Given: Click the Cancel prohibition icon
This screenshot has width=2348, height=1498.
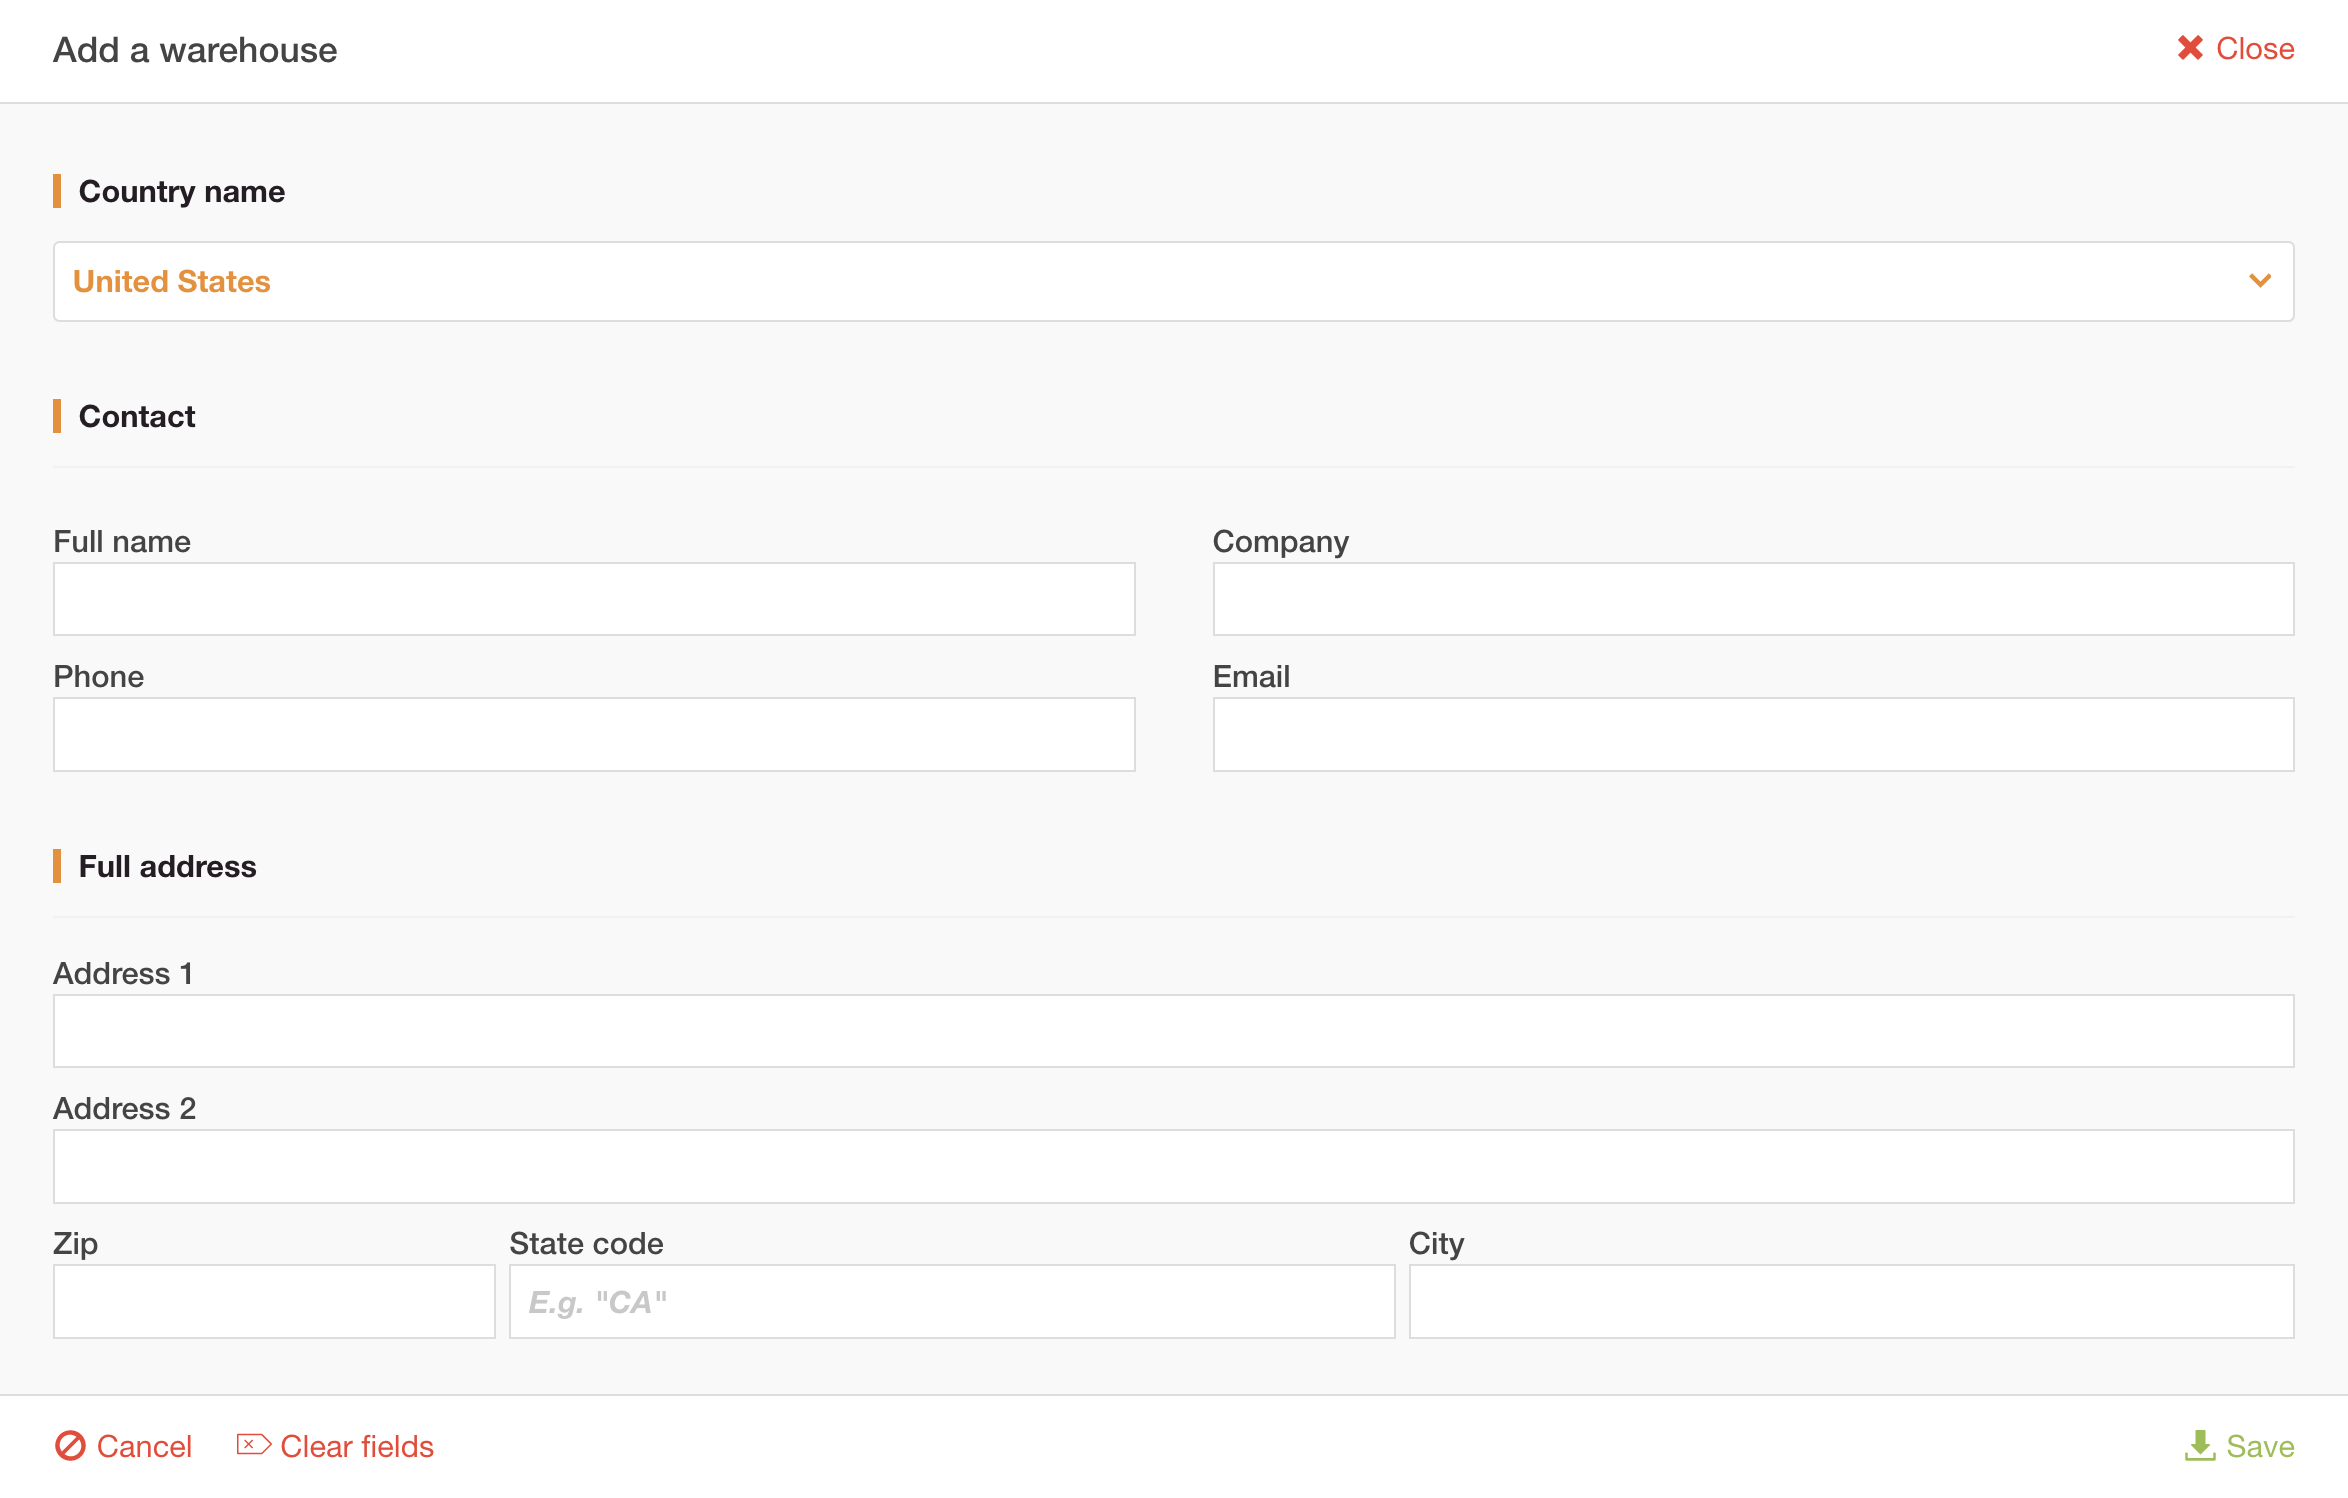Looking at the screenshot, I should coord(70,1446).
